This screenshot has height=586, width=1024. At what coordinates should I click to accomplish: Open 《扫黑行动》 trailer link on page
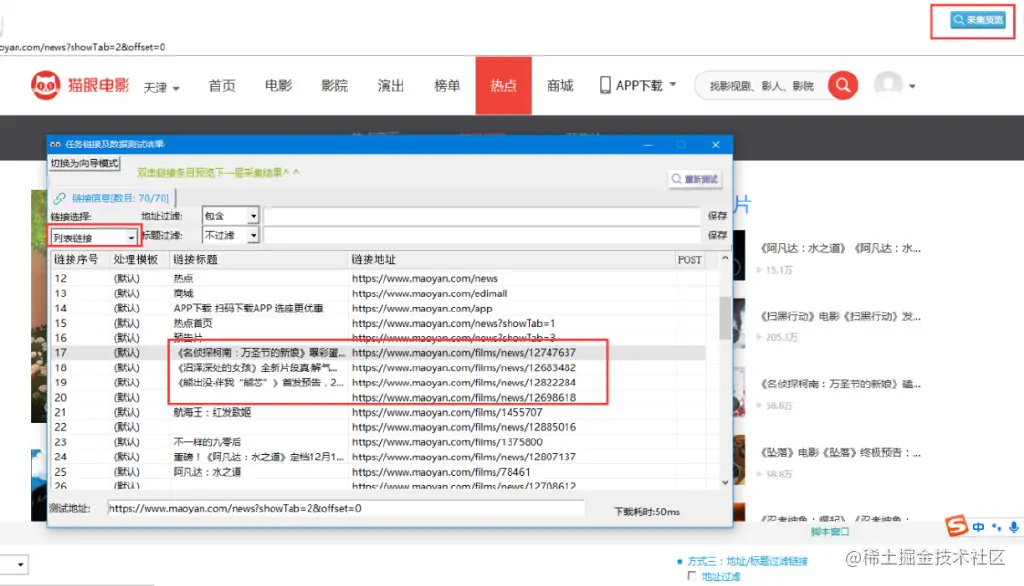tap(840, 316)
